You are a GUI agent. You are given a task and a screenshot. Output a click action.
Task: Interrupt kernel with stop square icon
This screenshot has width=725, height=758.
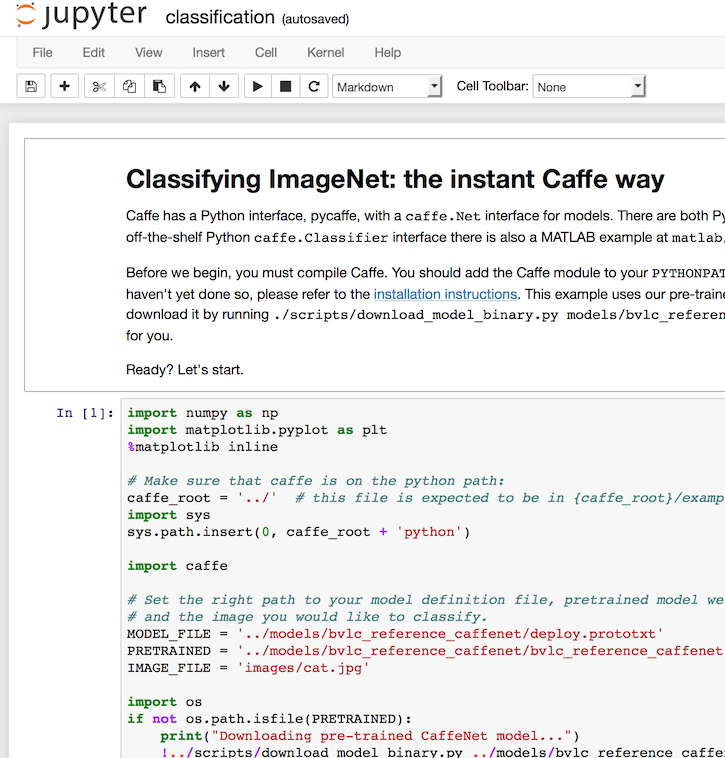[286, 87]
